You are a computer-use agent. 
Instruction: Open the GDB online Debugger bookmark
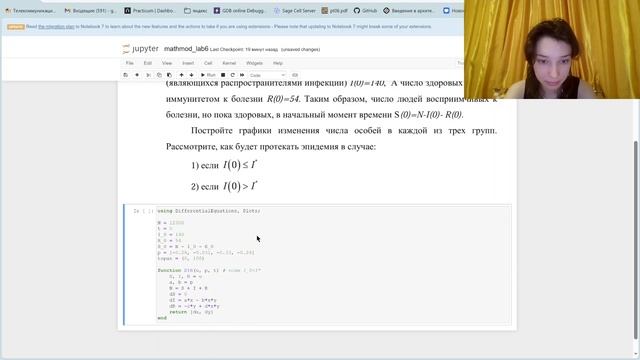coord(239,11)
